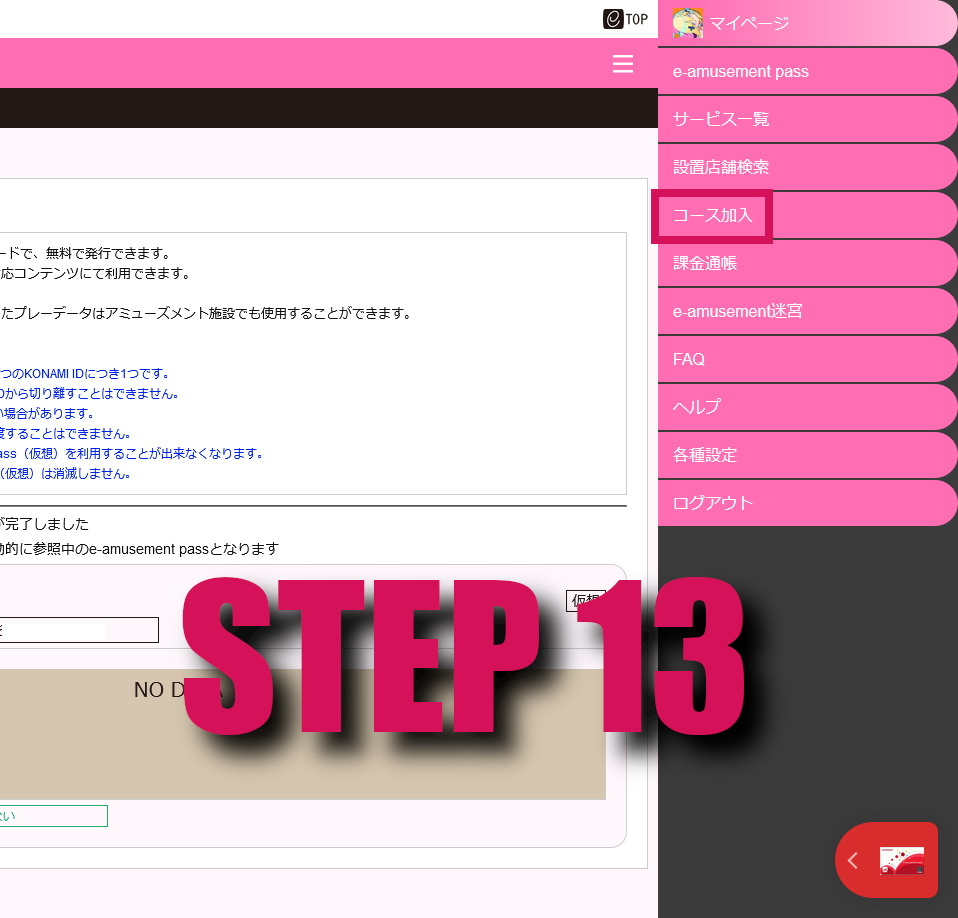The height and width of the screenshot is (918, 958).
Task: Click the text input field above the card
Action: [78, 630]
